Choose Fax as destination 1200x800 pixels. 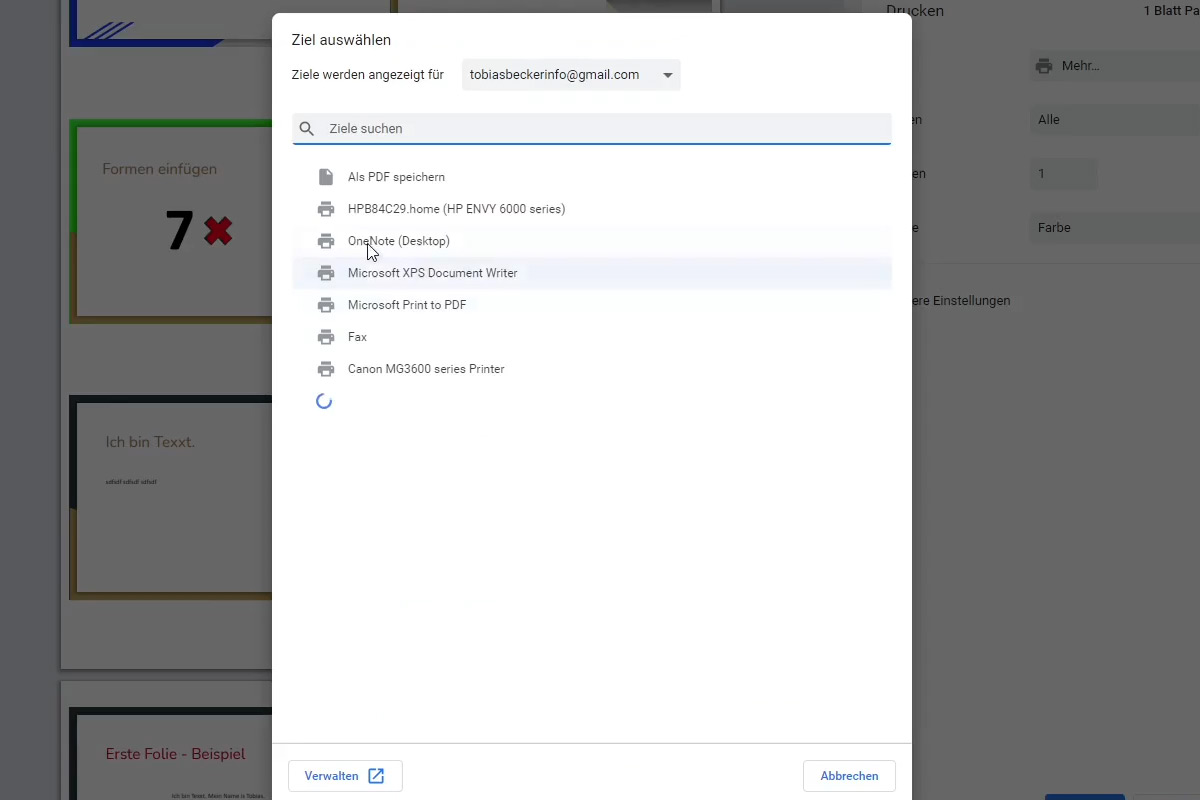[592, 337]
